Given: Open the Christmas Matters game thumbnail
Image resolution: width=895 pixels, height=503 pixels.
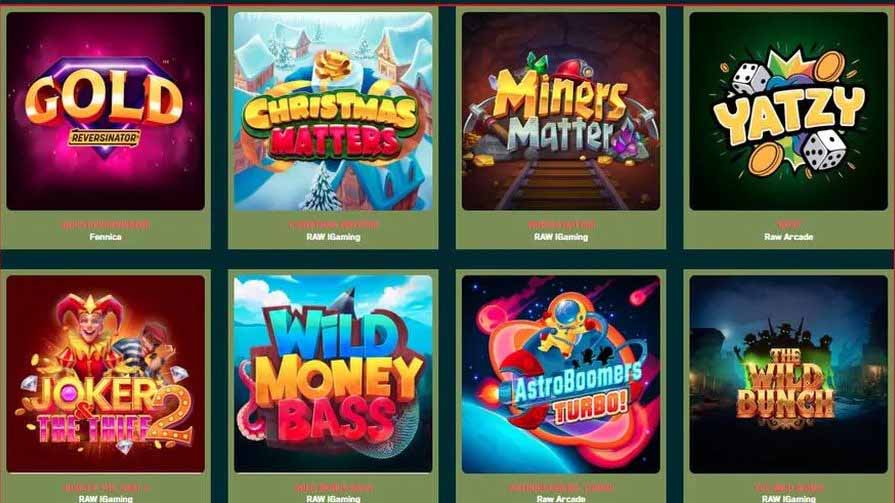Looking at the screenshot, I should tap(333, 111).
